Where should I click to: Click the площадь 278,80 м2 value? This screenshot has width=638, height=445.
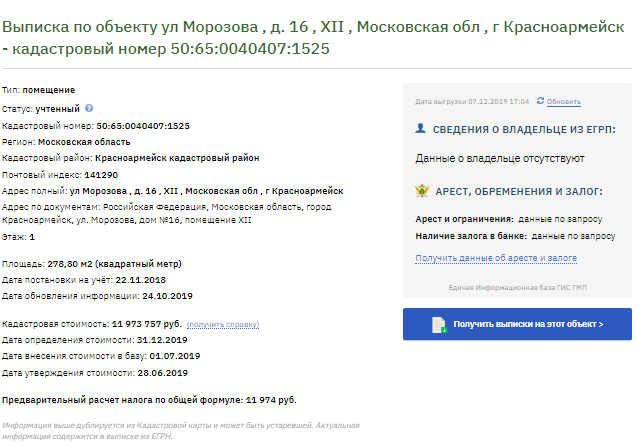click(114, 264)
